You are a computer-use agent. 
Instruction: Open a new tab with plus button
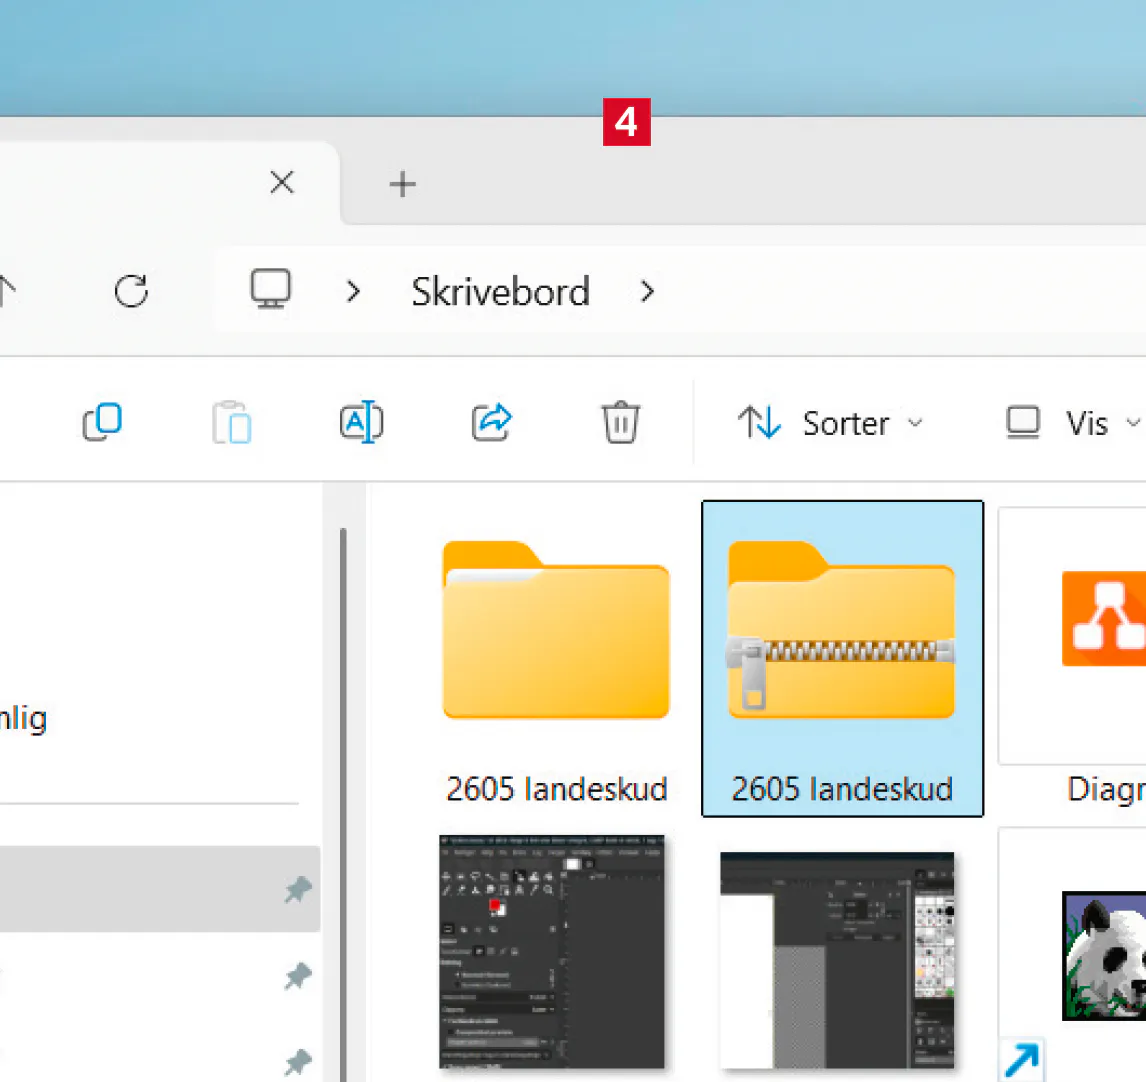coord(402,184)
